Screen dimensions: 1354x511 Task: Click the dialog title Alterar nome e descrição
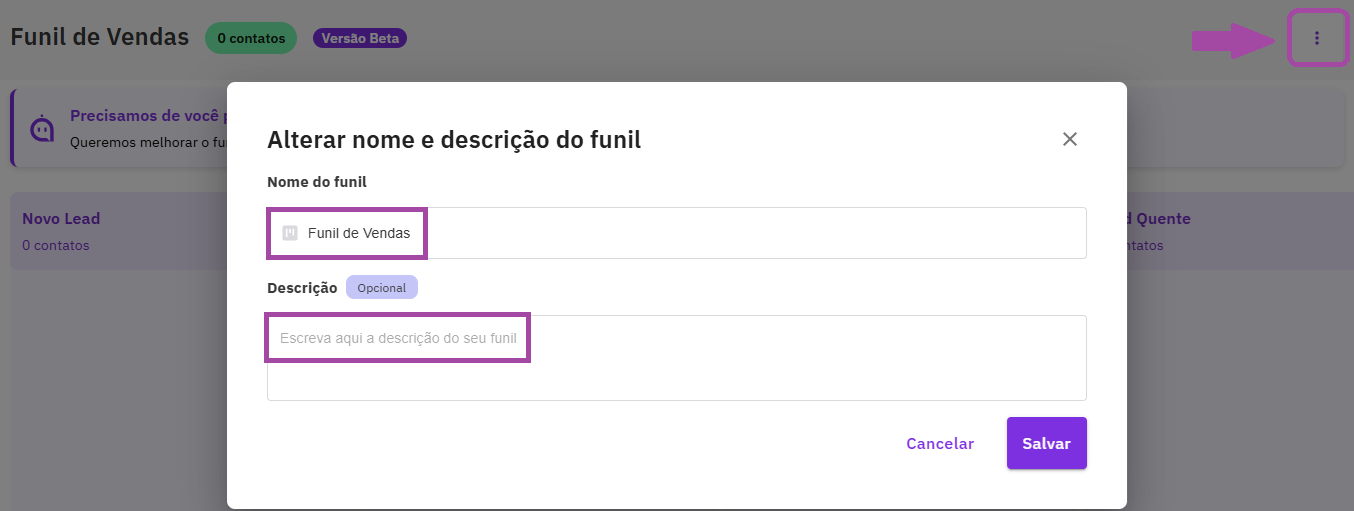coord(454,139)
